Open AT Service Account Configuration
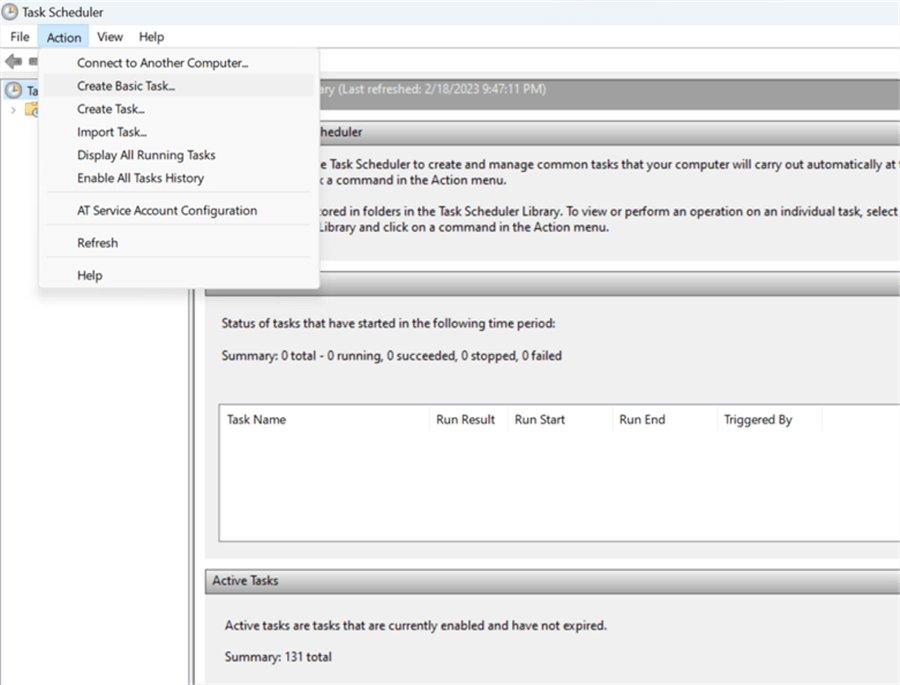This screenshot has height=685, width=900. (x=179, y=210)
